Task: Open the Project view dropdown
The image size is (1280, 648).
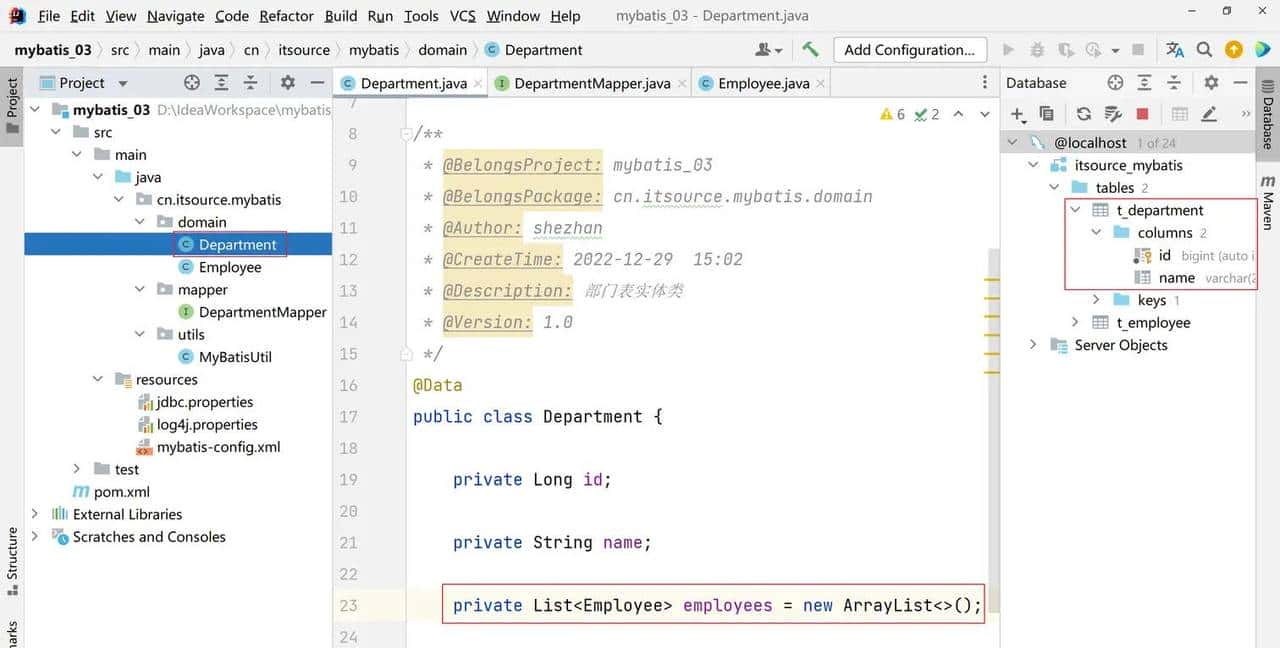Action: [x=122, y=82]
